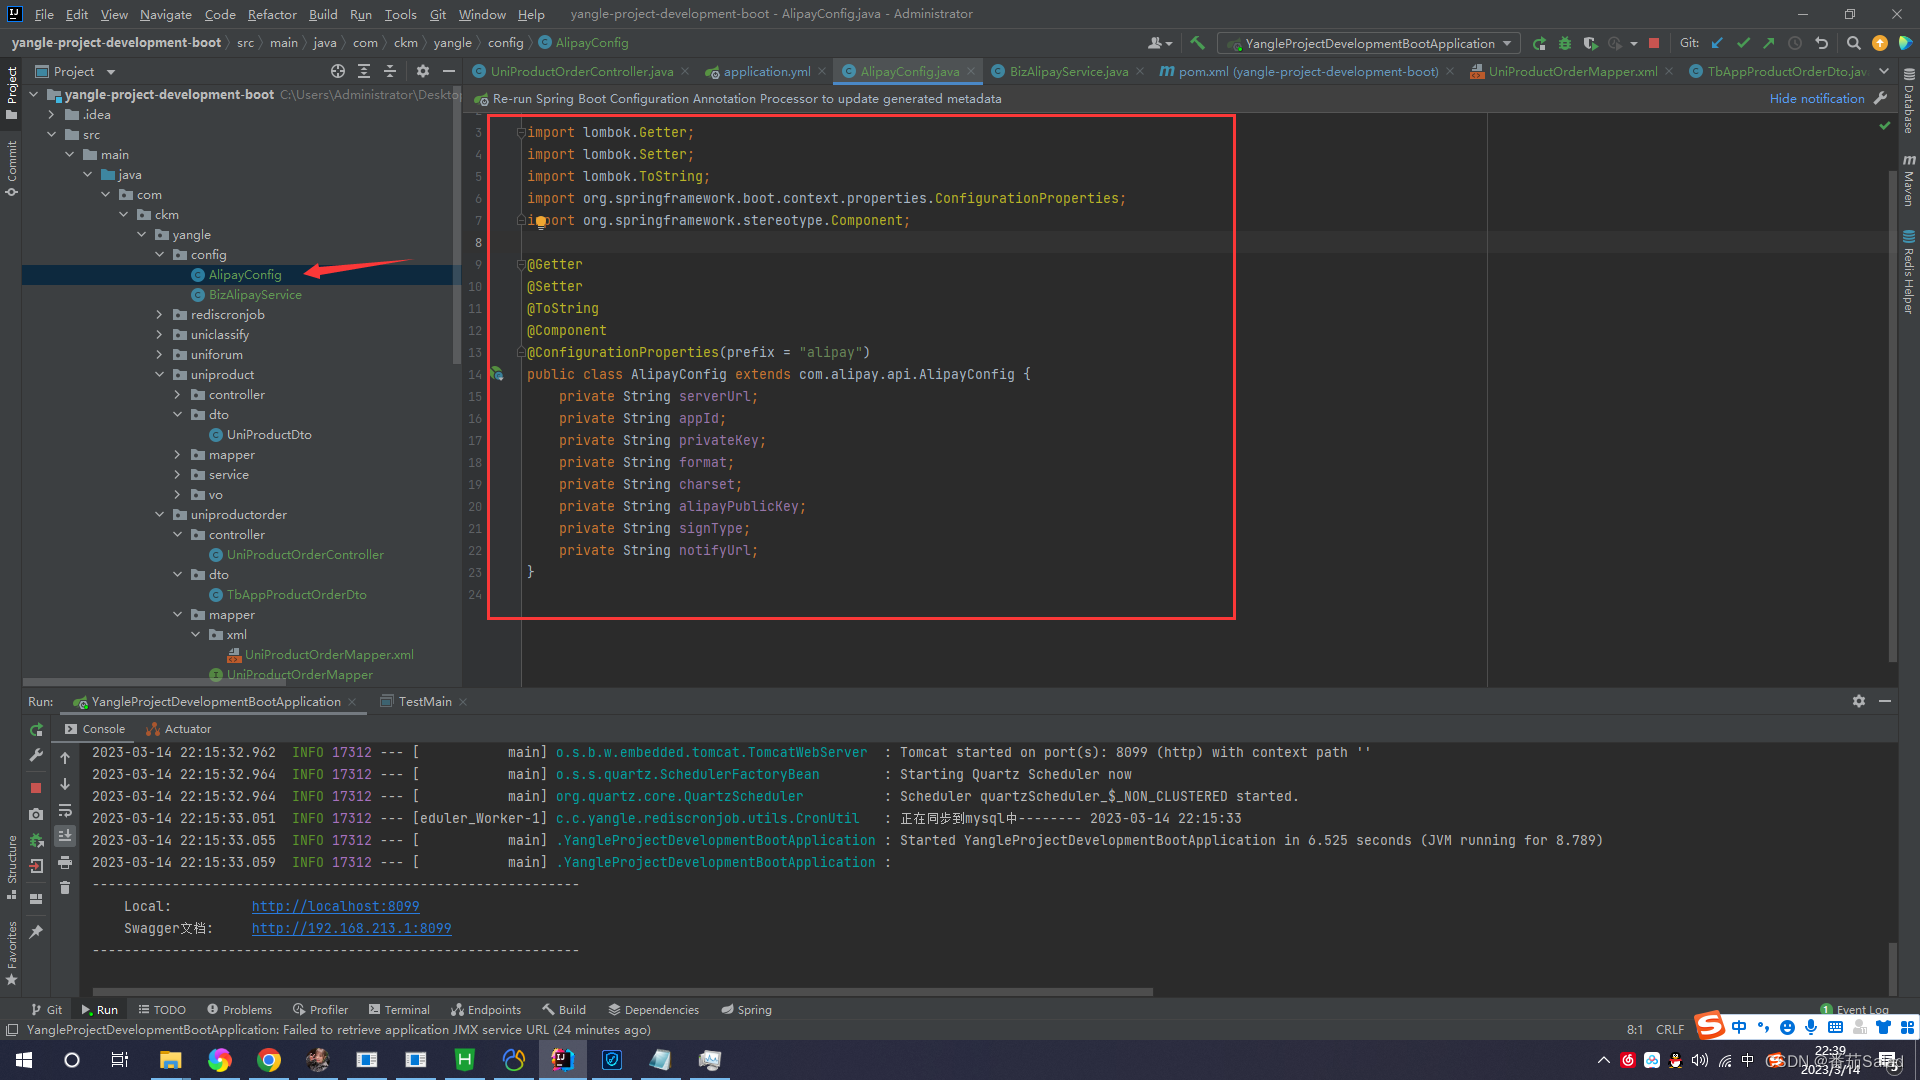
Task: Open run configuration dropdown YangleProjectDevelopmentBootApplication
Action: tap(1369, 43)
